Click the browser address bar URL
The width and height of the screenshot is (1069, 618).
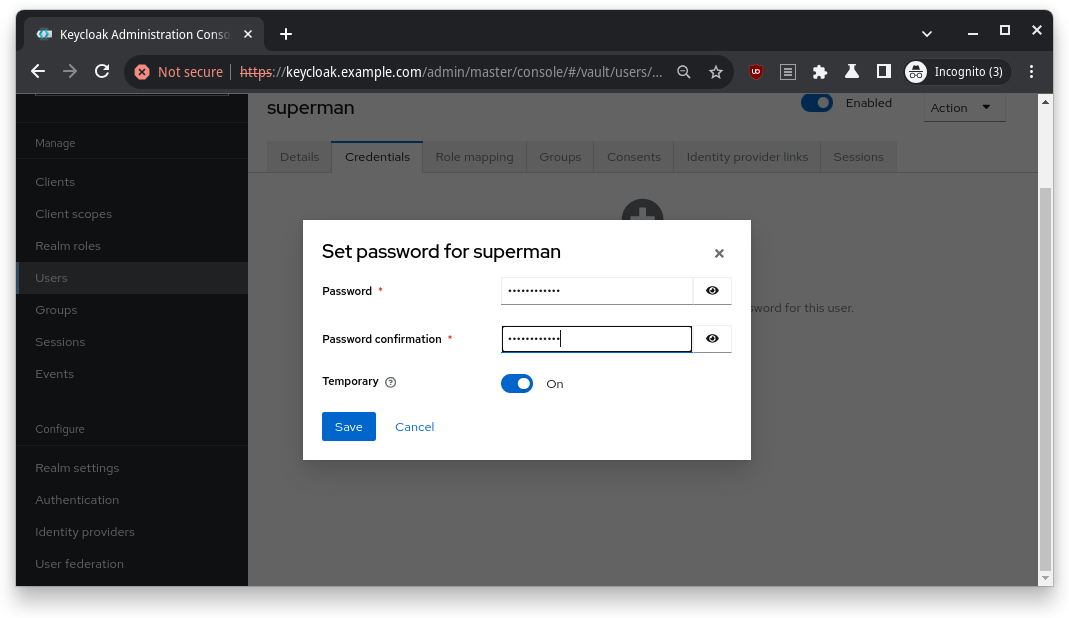coord(451,72)
